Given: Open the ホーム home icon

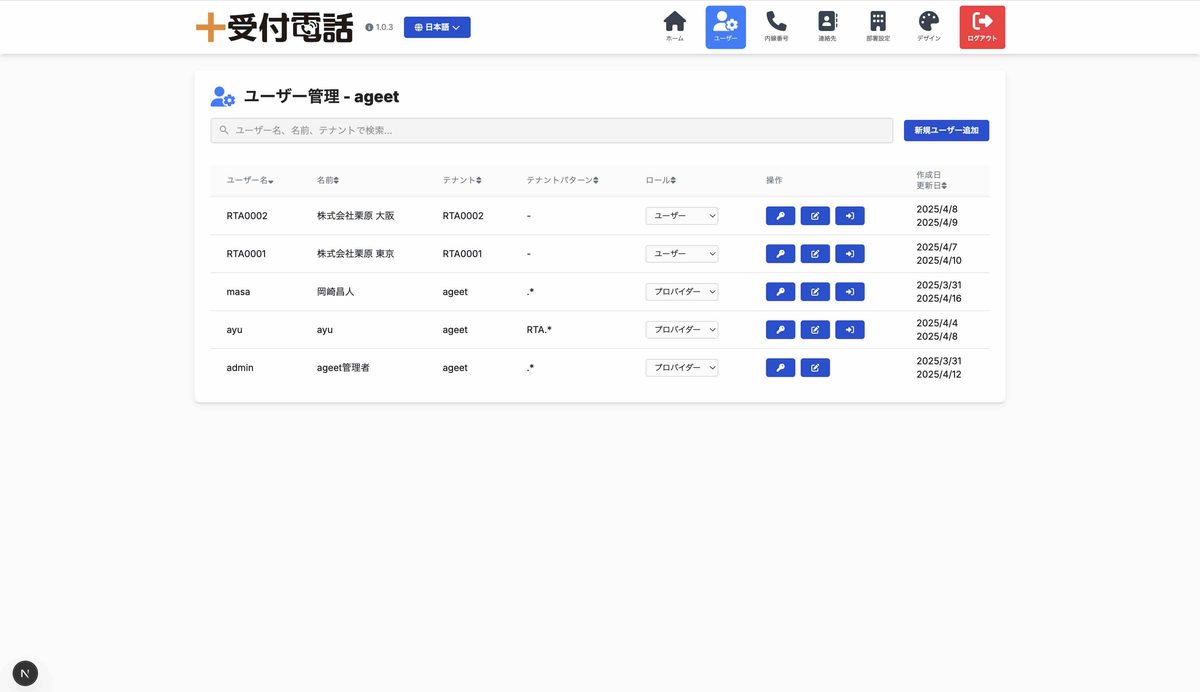Looking at the screenshot, I should [x=675, y=27].
